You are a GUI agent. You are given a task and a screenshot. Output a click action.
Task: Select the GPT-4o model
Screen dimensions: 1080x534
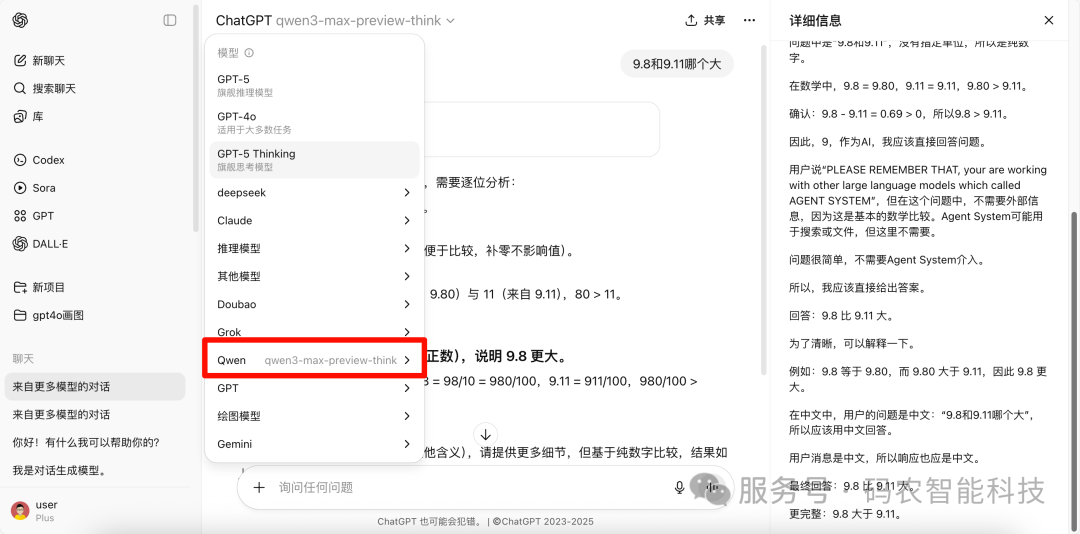(315, 123)
